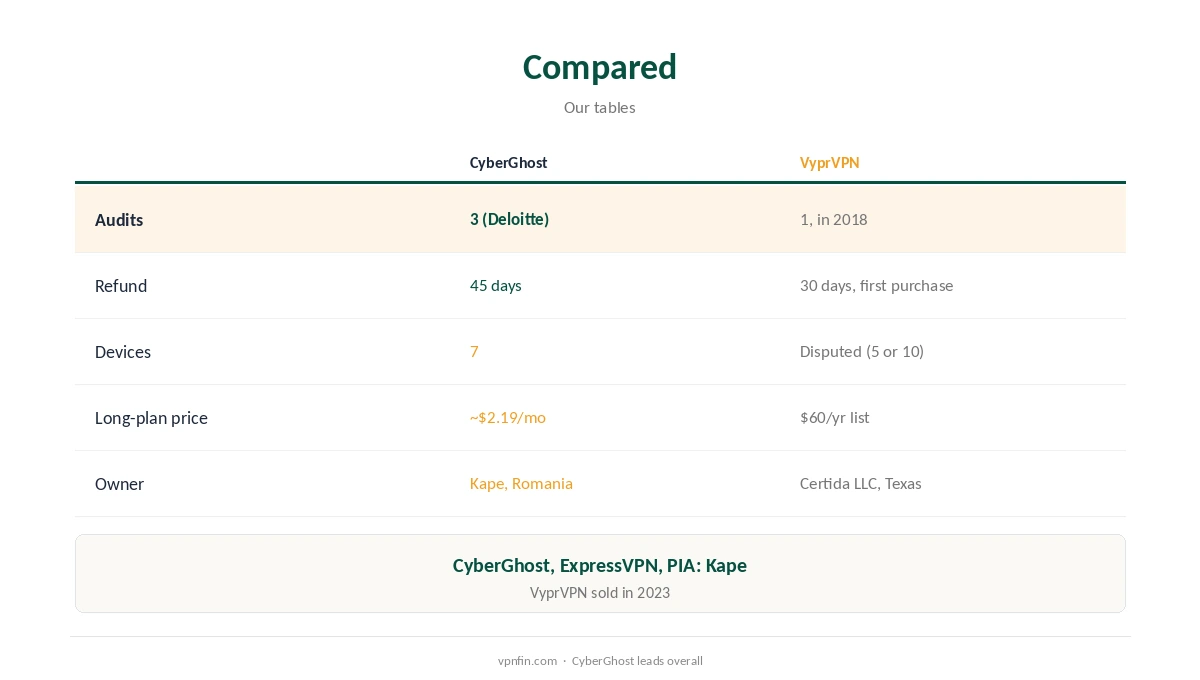Open the vpnfin.com footer link
This screenshot has height=680, width=1200.
pyautogui.click(x=527, y=661)
